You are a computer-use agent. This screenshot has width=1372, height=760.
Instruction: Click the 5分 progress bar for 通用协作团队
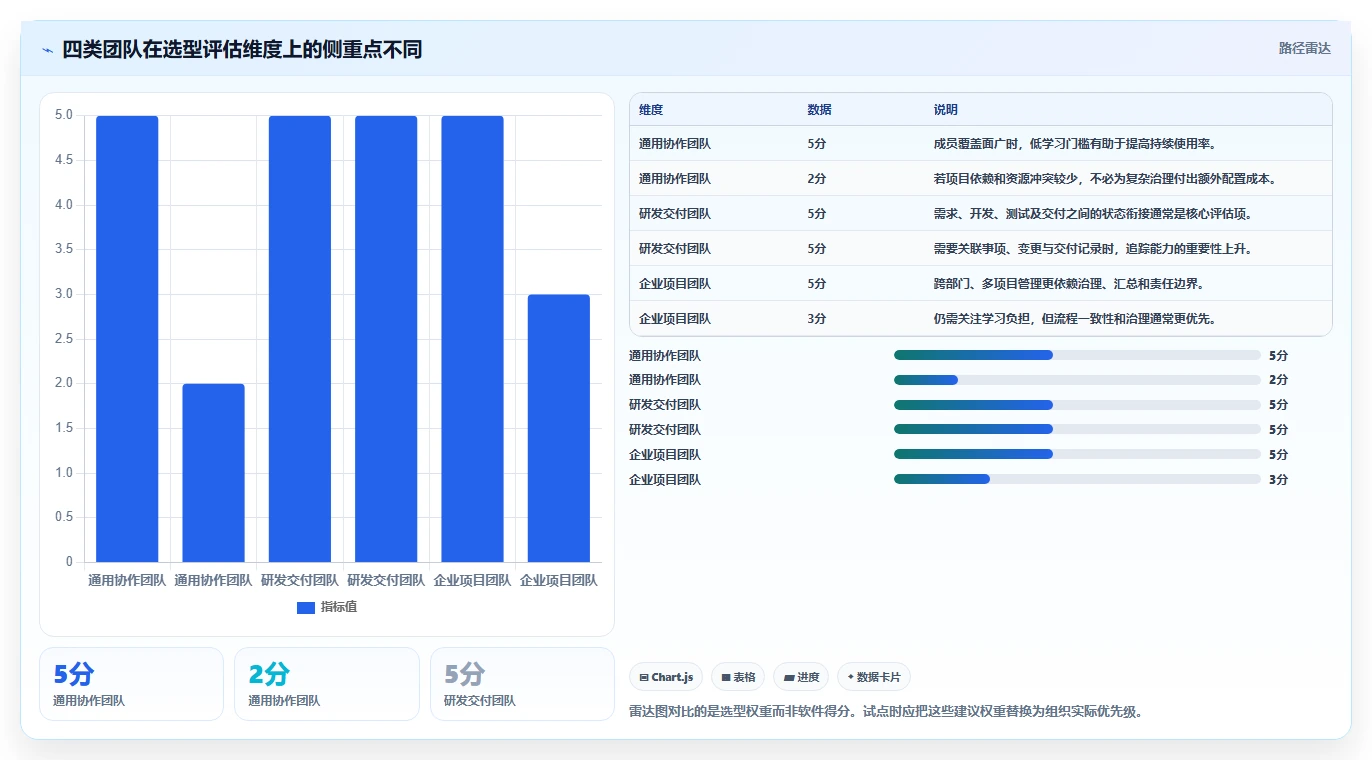[x=1077, y=355]
